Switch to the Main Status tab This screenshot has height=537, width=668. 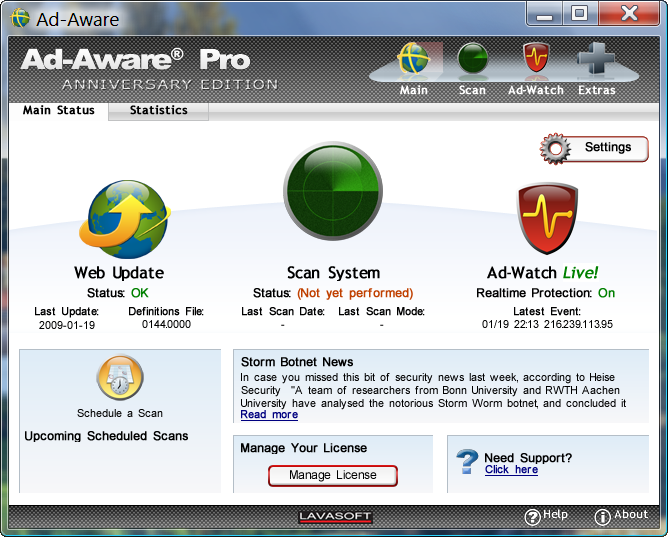(x=58, y=110)
